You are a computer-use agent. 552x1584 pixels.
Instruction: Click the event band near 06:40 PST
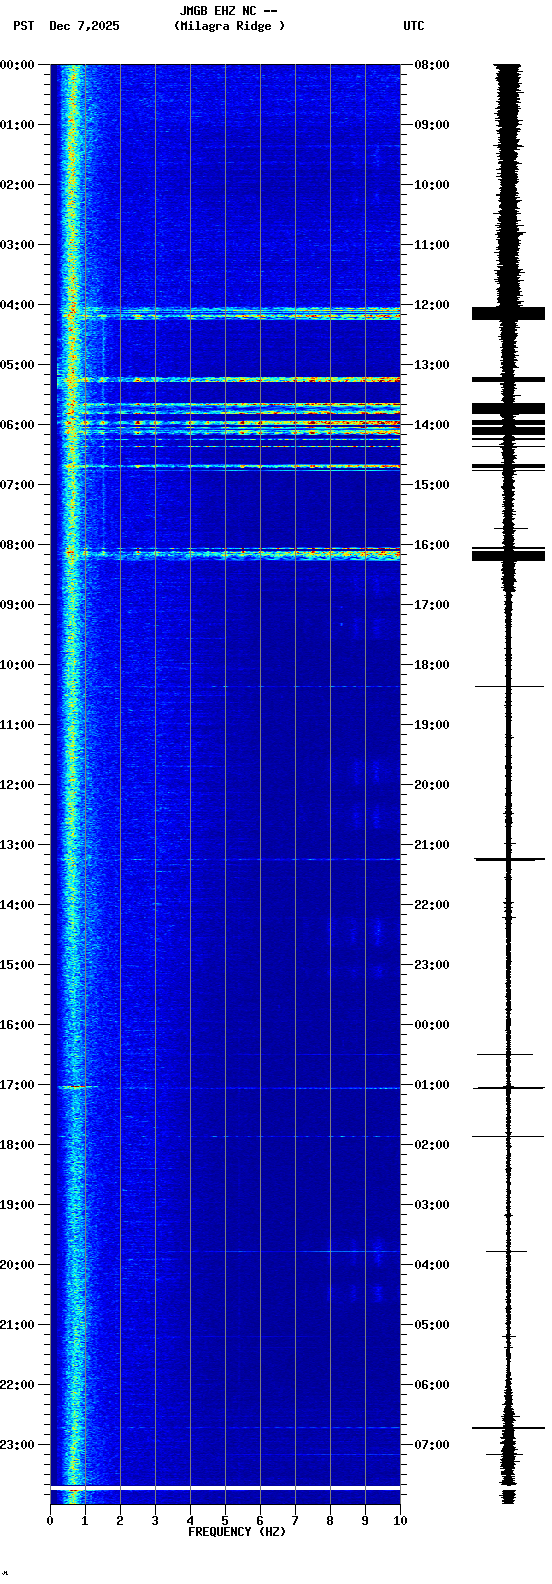tap(225, 466)
